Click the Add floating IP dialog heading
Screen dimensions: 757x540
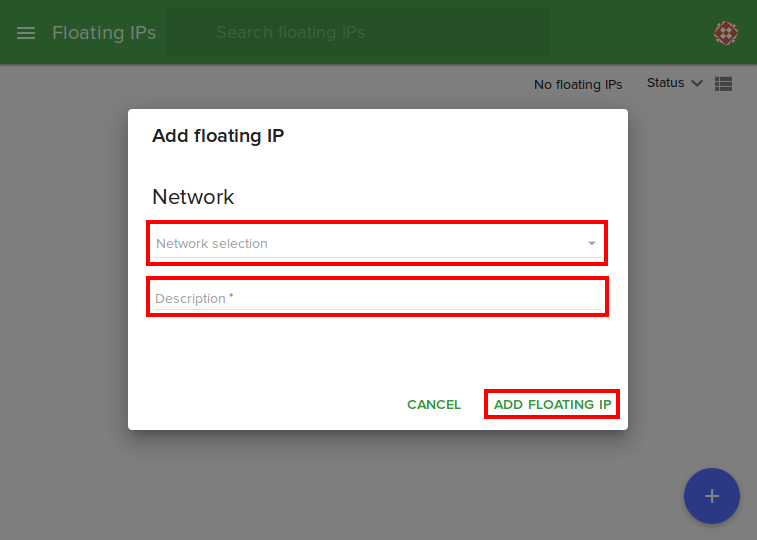click(218, 136)
